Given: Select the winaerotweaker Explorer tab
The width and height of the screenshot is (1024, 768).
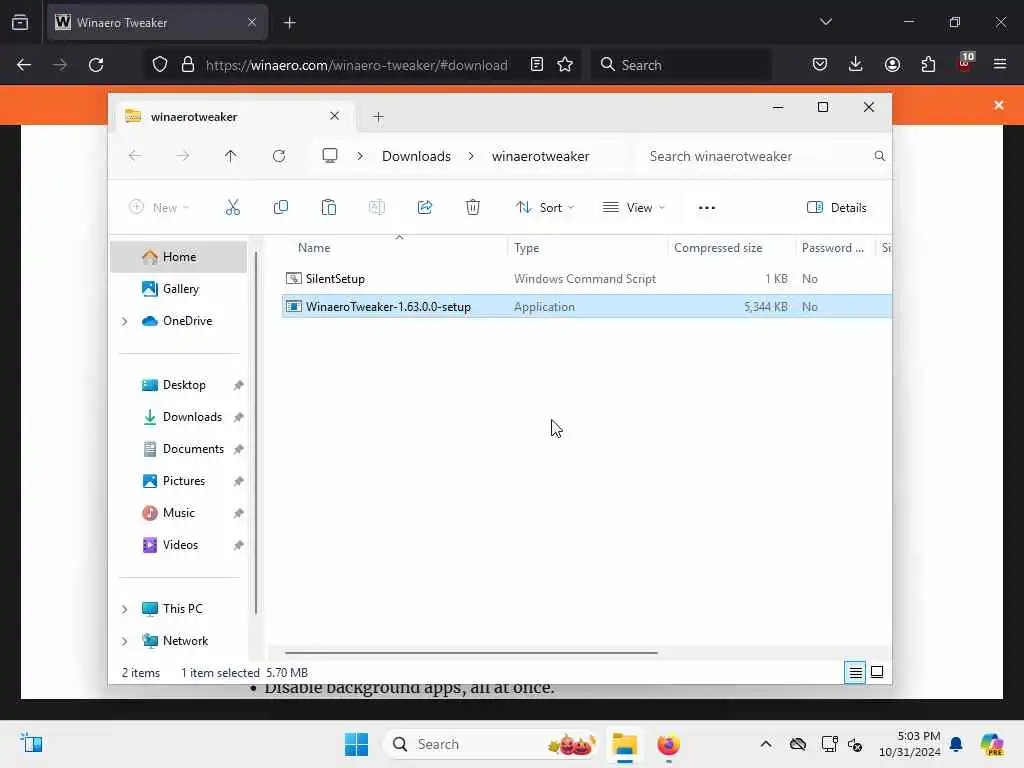Looking at the screenshot, I should tap(233, 117).
